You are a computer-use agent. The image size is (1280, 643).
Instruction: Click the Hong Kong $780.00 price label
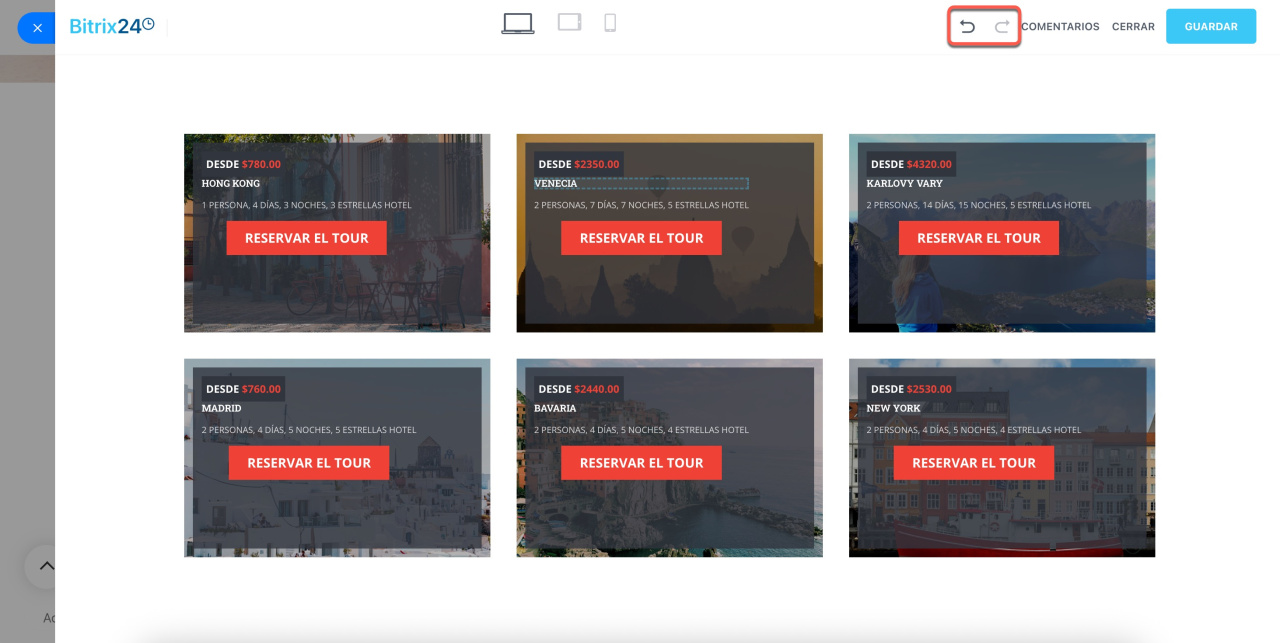(260, 164)
